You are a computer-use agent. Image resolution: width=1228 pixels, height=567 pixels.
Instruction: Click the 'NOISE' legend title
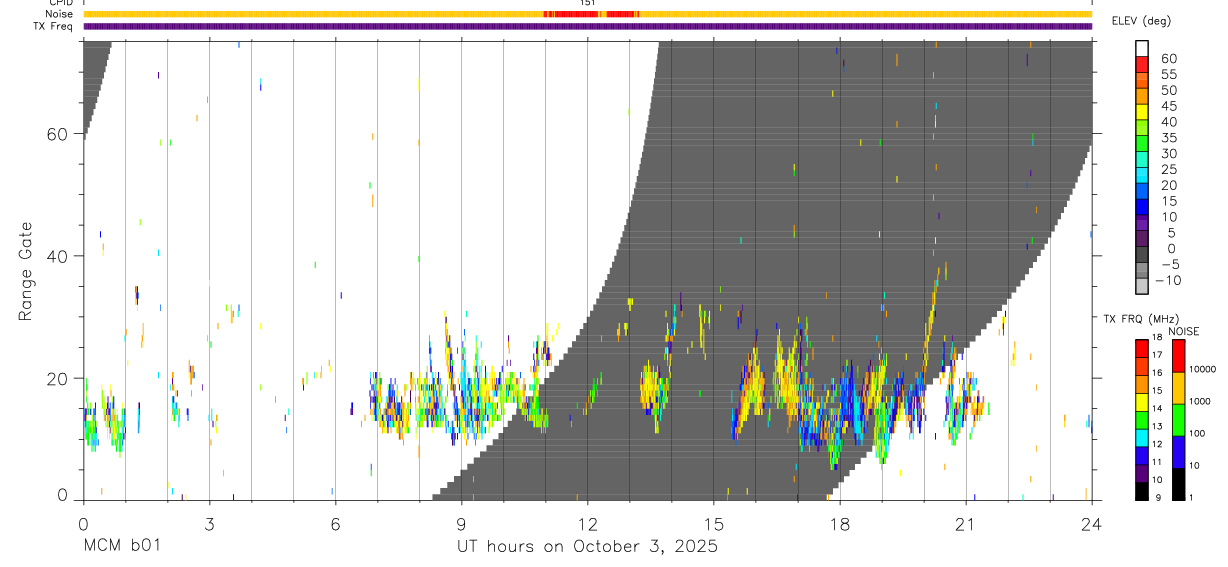point(1183,331)
